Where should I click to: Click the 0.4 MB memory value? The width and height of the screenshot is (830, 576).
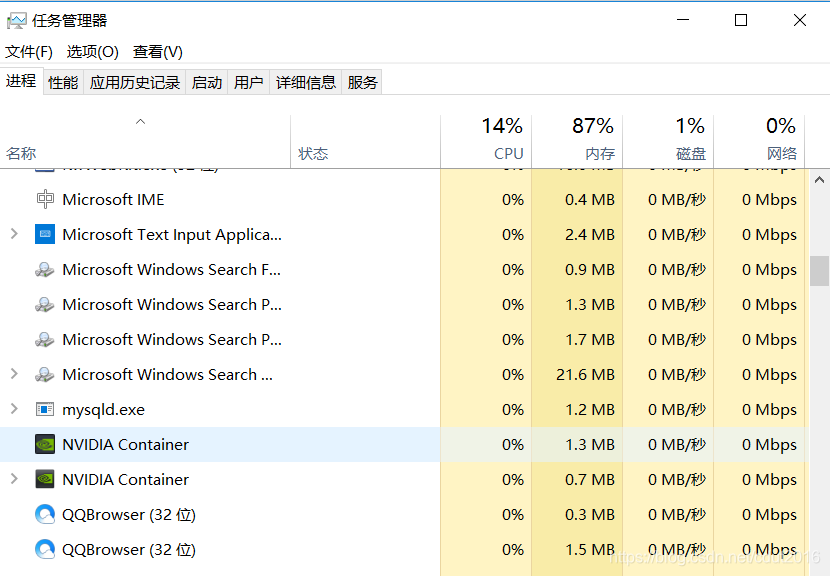pyautogui.click(x=590, y=200)
